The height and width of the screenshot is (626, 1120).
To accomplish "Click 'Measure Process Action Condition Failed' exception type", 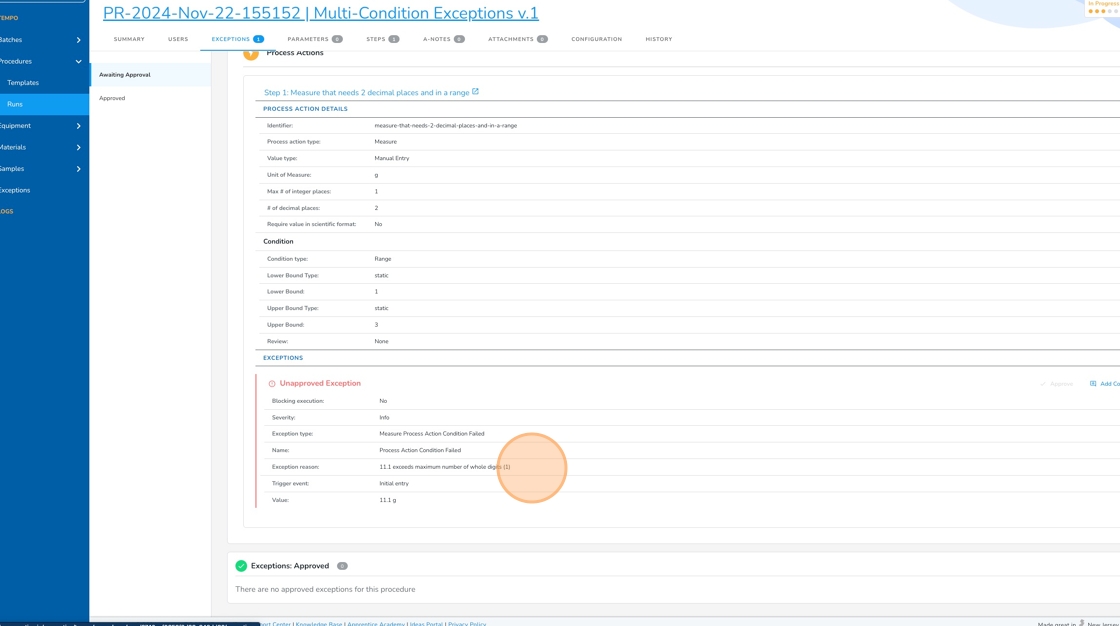I will tap(431, 434).
